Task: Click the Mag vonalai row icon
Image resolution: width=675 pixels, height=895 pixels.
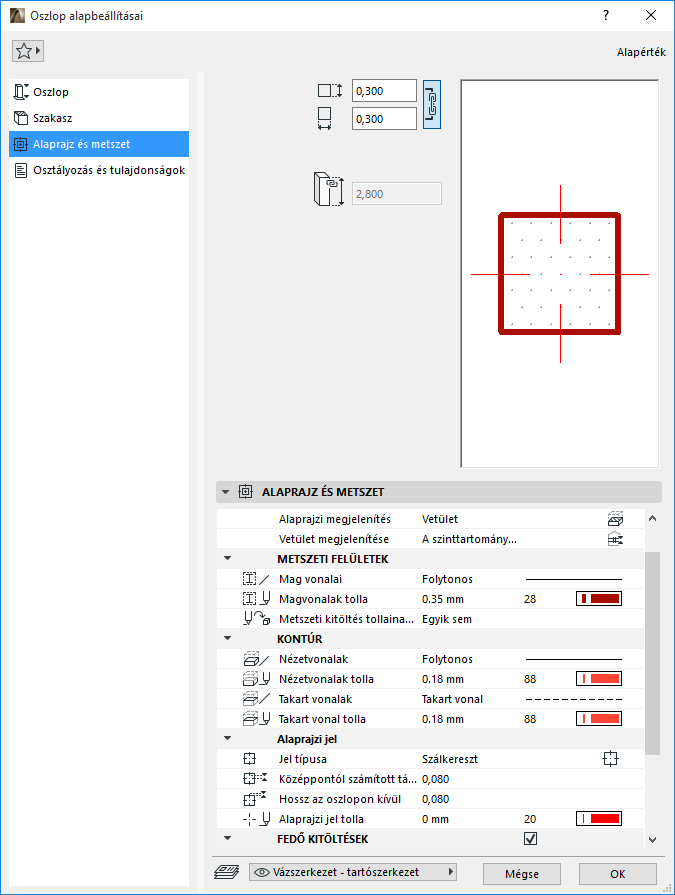Action: tap(256, 579)
